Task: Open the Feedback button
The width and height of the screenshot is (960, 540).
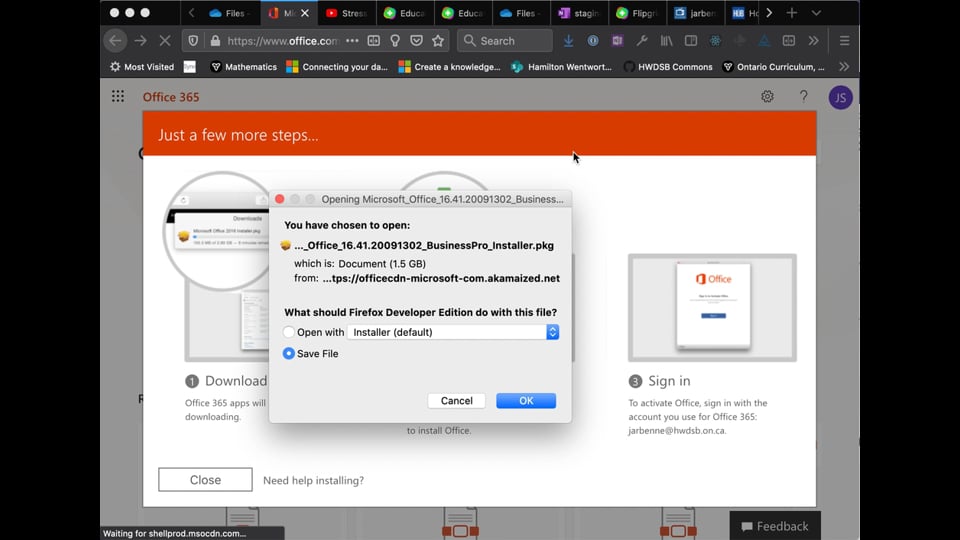Action: (x=775, y=526)
